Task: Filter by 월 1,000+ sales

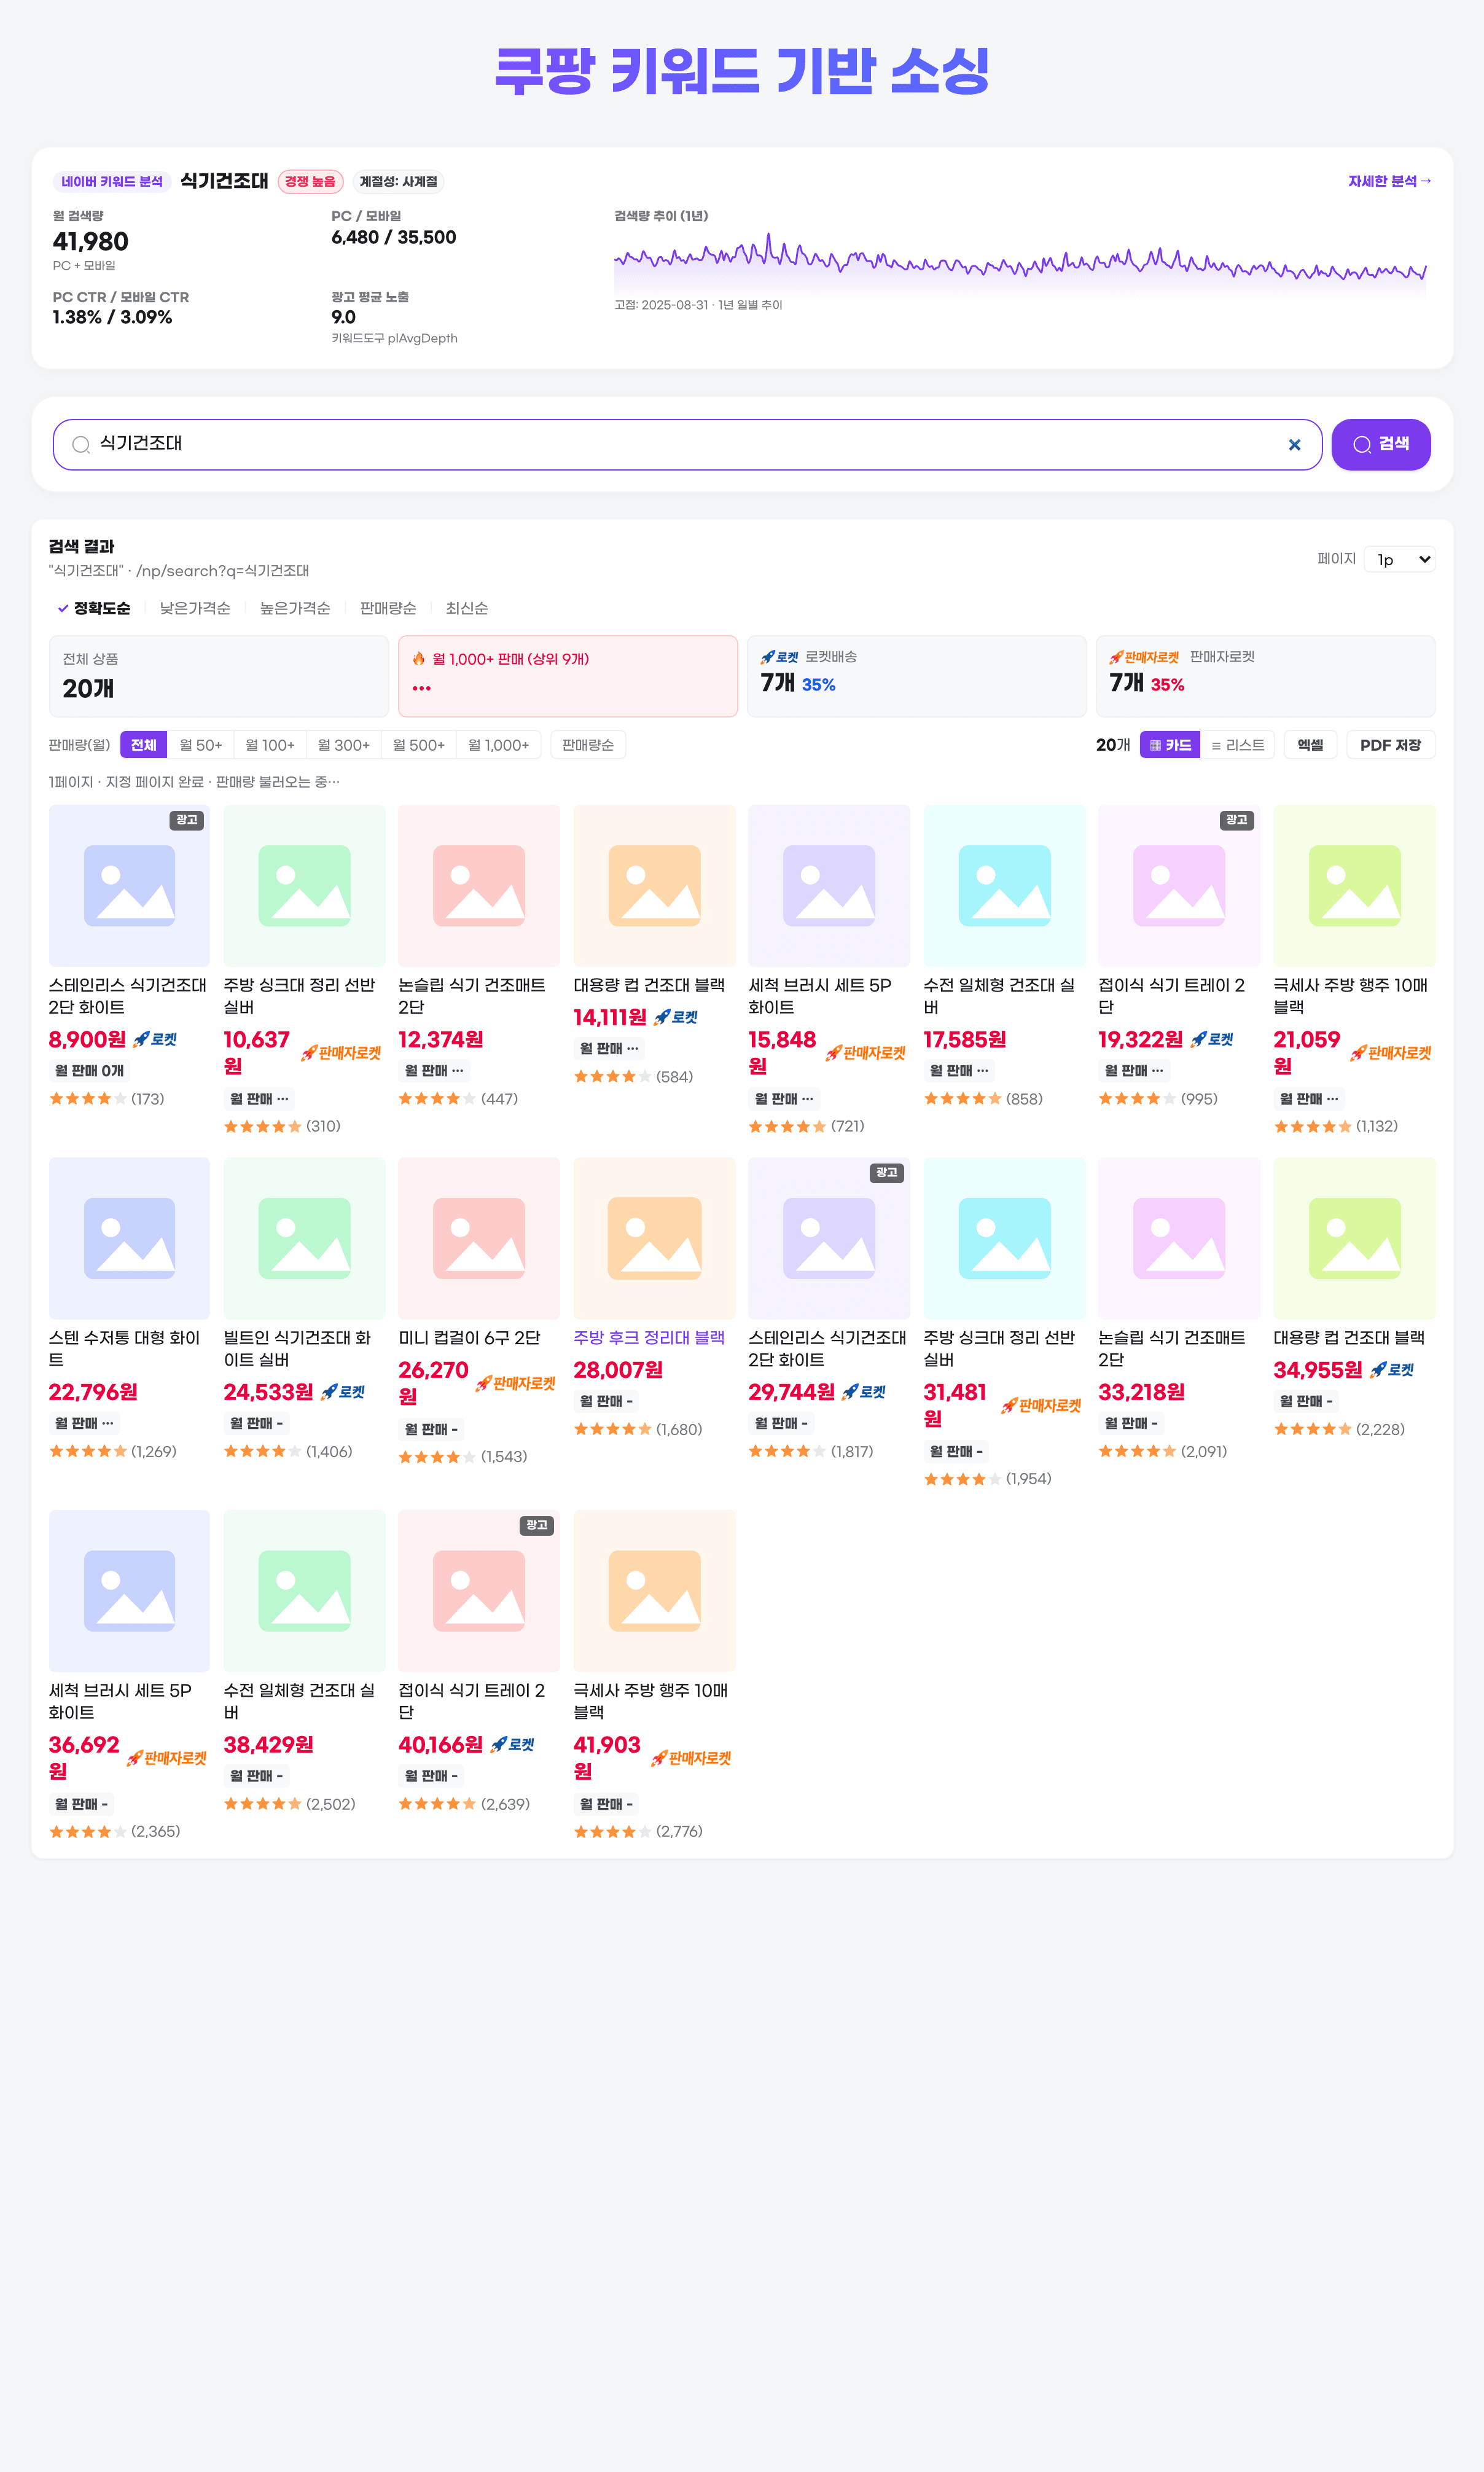Action: click(x=499, y=745)
